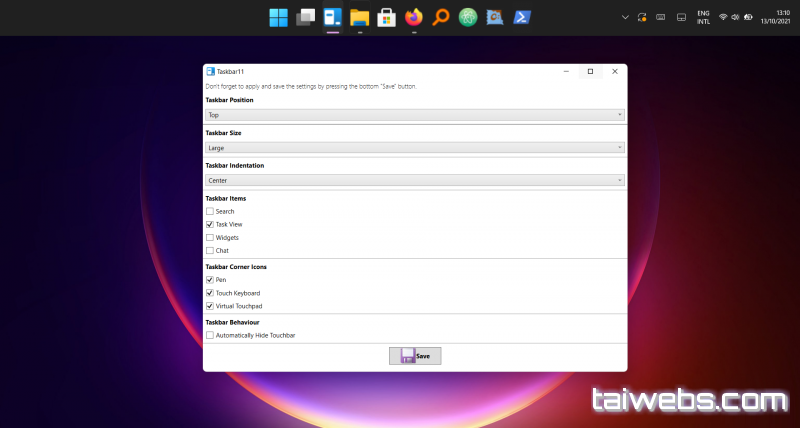Open the Taskbar Position dropdown

pyautogui.click(x=415, y=115)
